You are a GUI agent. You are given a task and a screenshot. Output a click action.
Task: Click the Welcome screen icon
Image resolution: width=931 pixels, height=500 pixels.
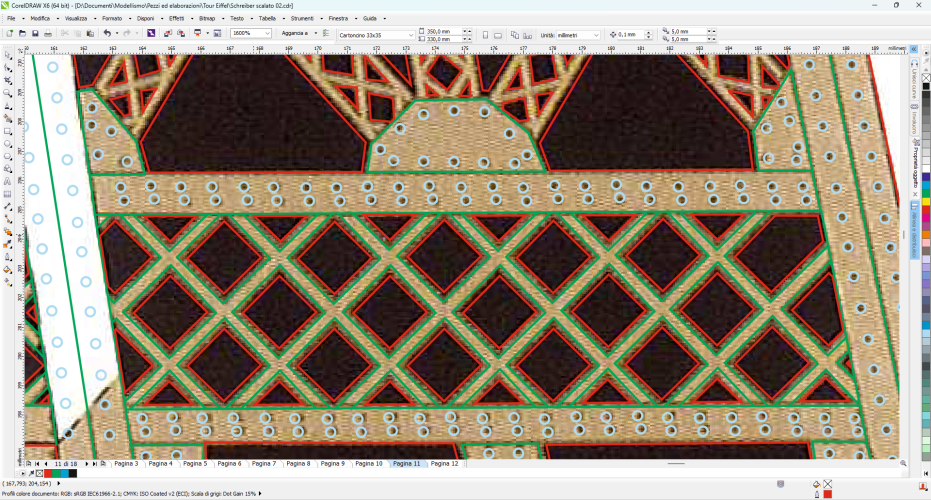coord(217,33)
